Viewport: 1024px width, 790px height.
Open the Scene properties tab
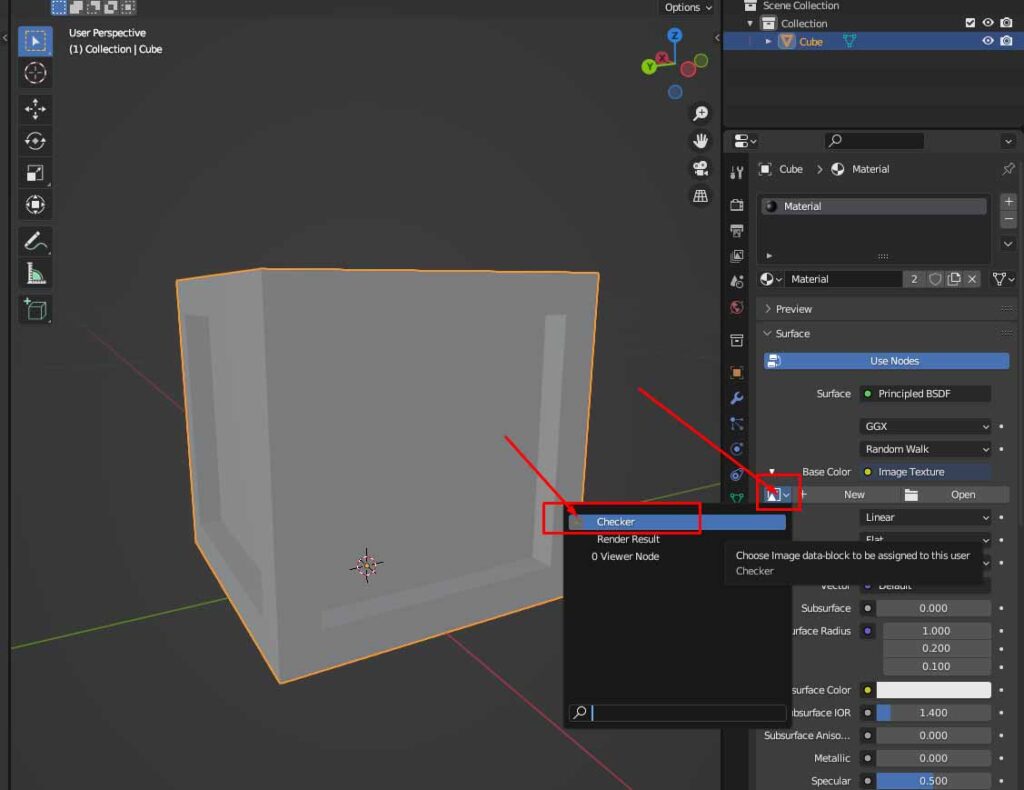coord(737,281)
